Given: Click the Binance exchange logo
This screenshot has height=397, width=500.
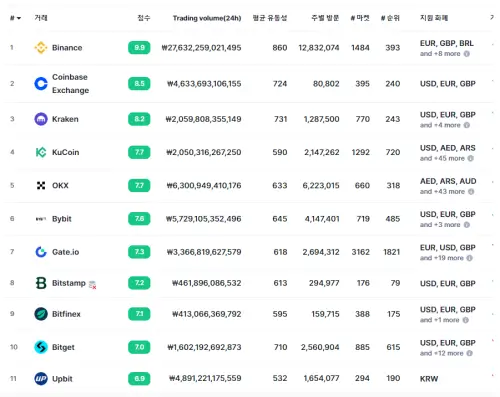Looking at the screenshot, I should (x=41, y=48).
